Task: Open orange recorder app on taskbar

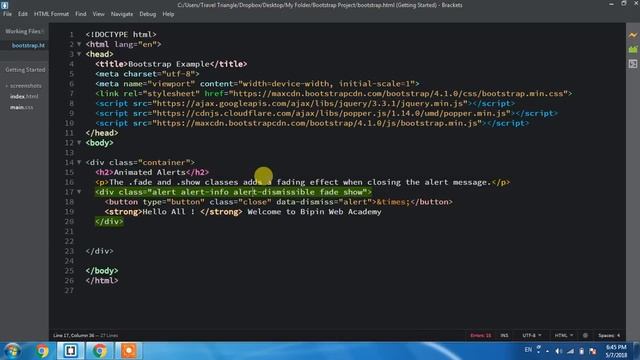Action: 129,351
